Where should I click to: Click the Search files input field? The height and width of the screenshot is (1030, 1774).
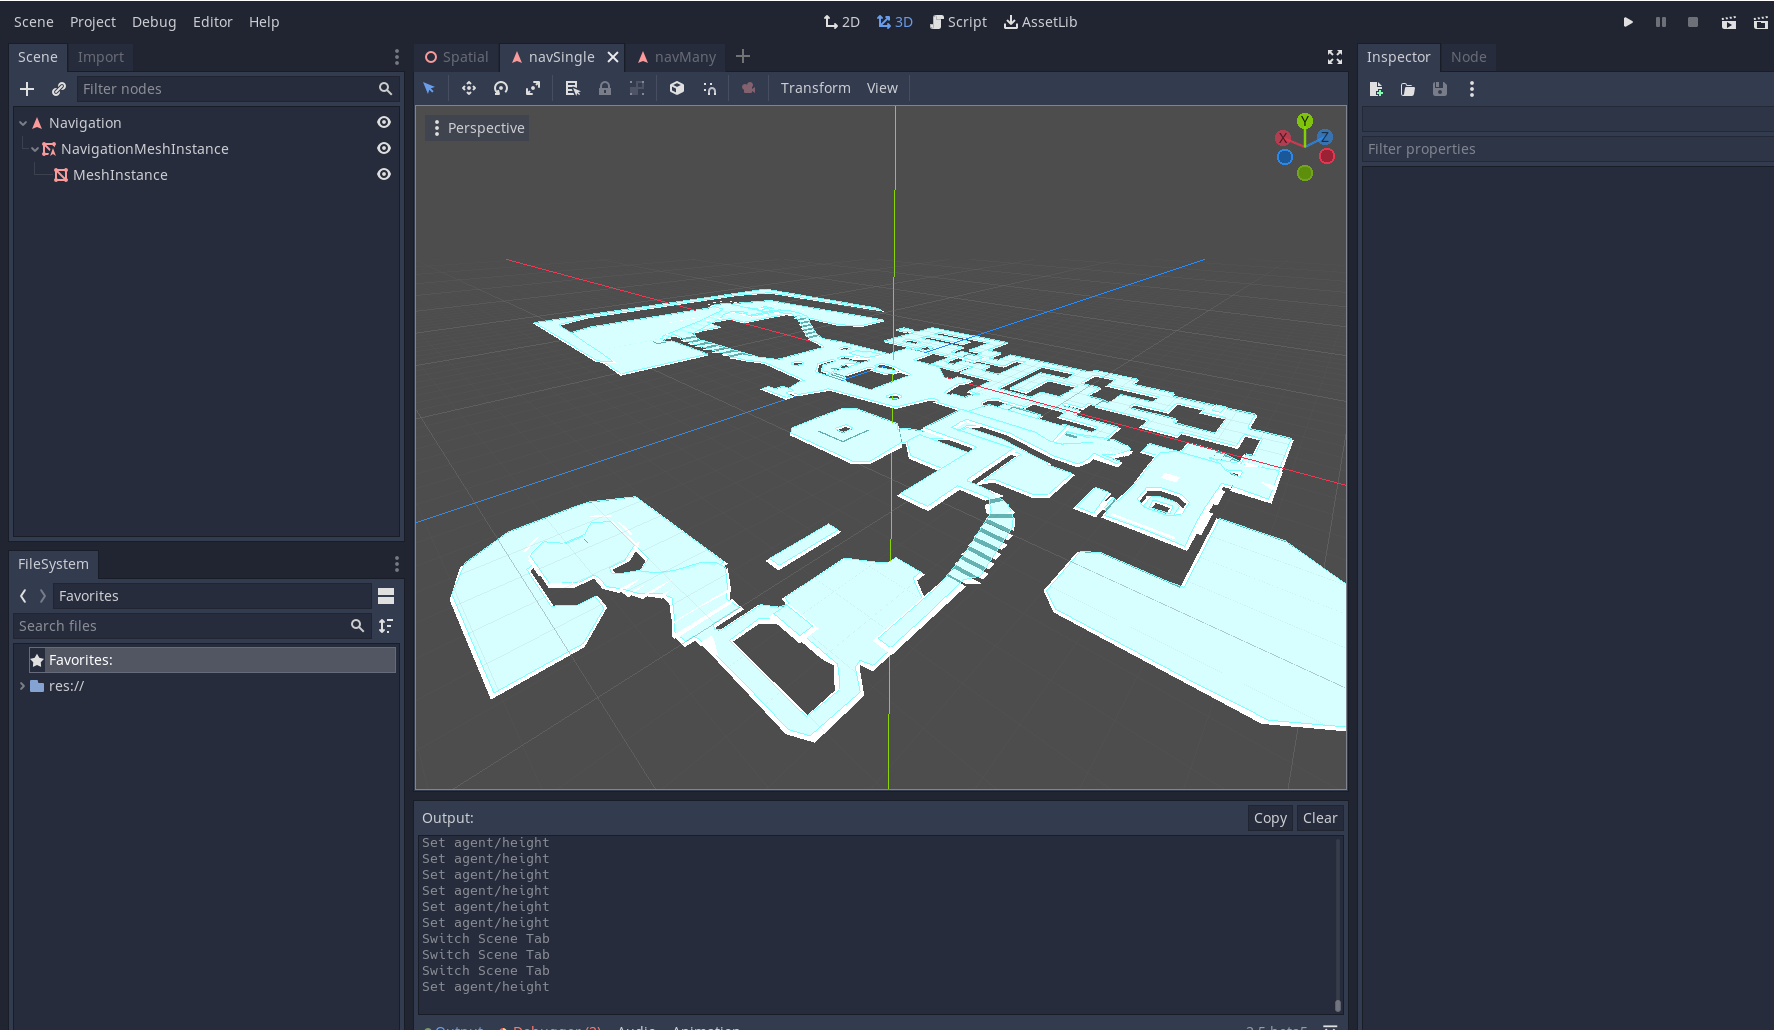click(x=180, y=625)
